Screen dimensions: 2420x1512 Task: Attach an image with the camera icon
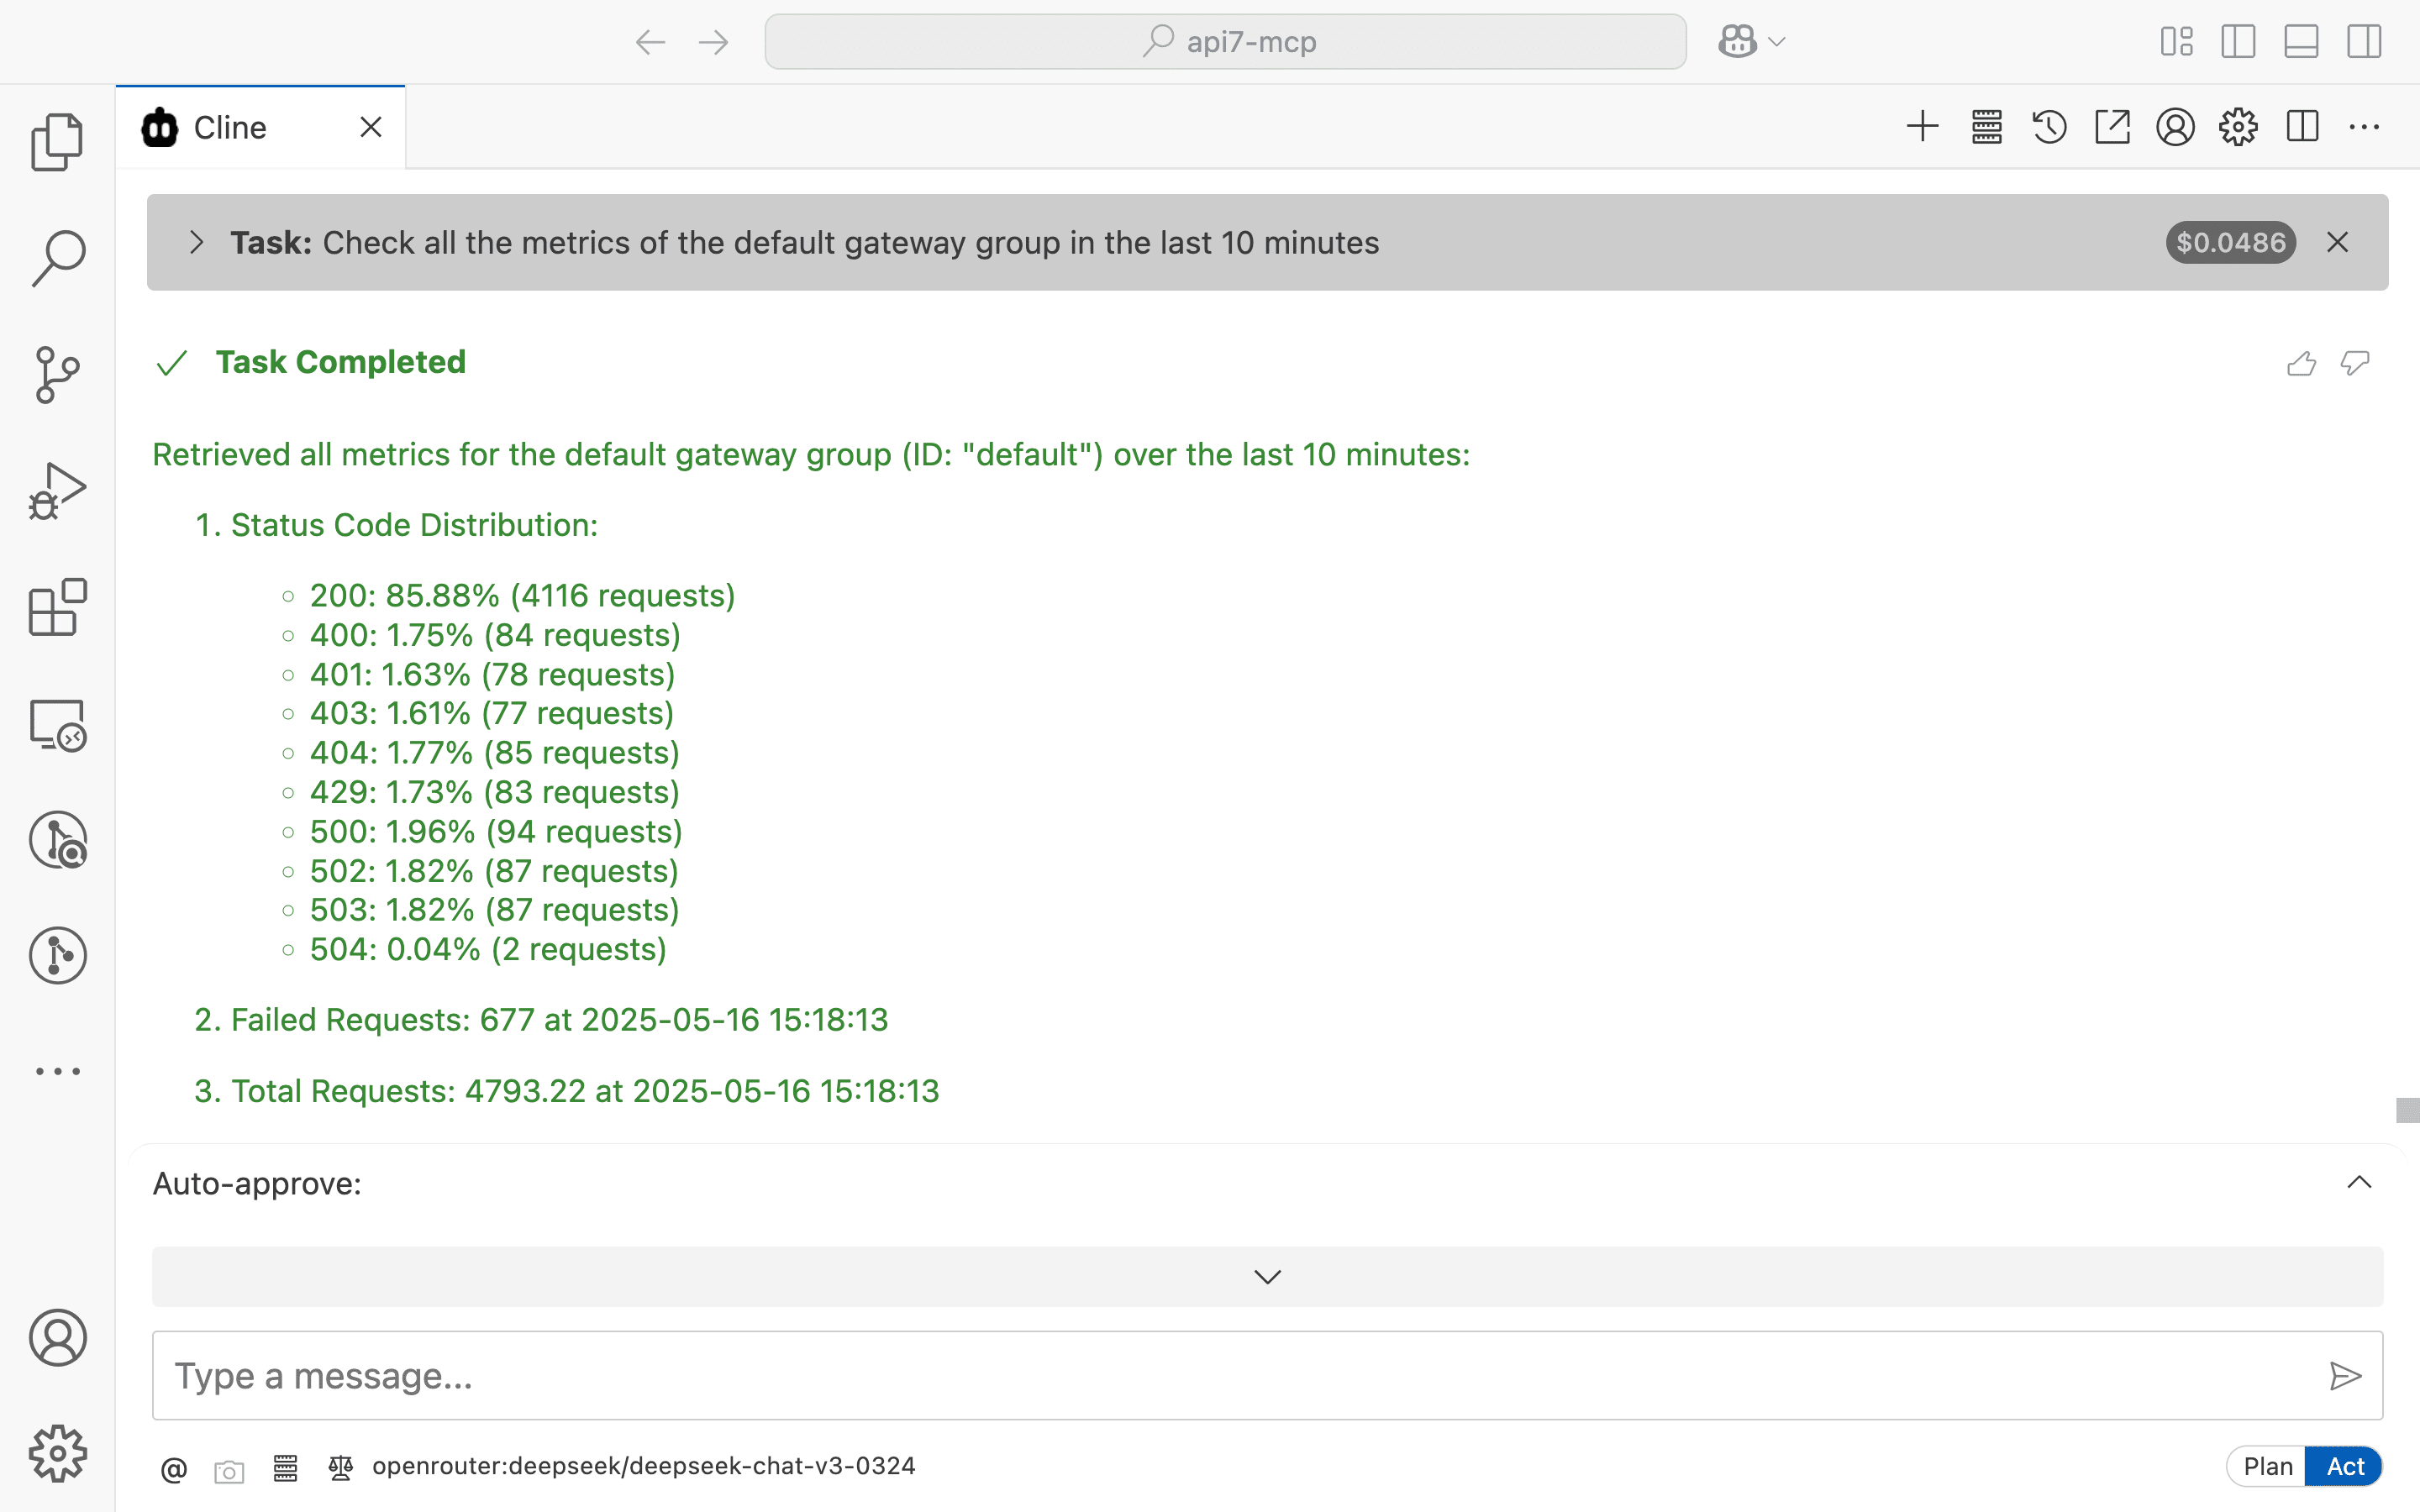tap(229, 1471)
